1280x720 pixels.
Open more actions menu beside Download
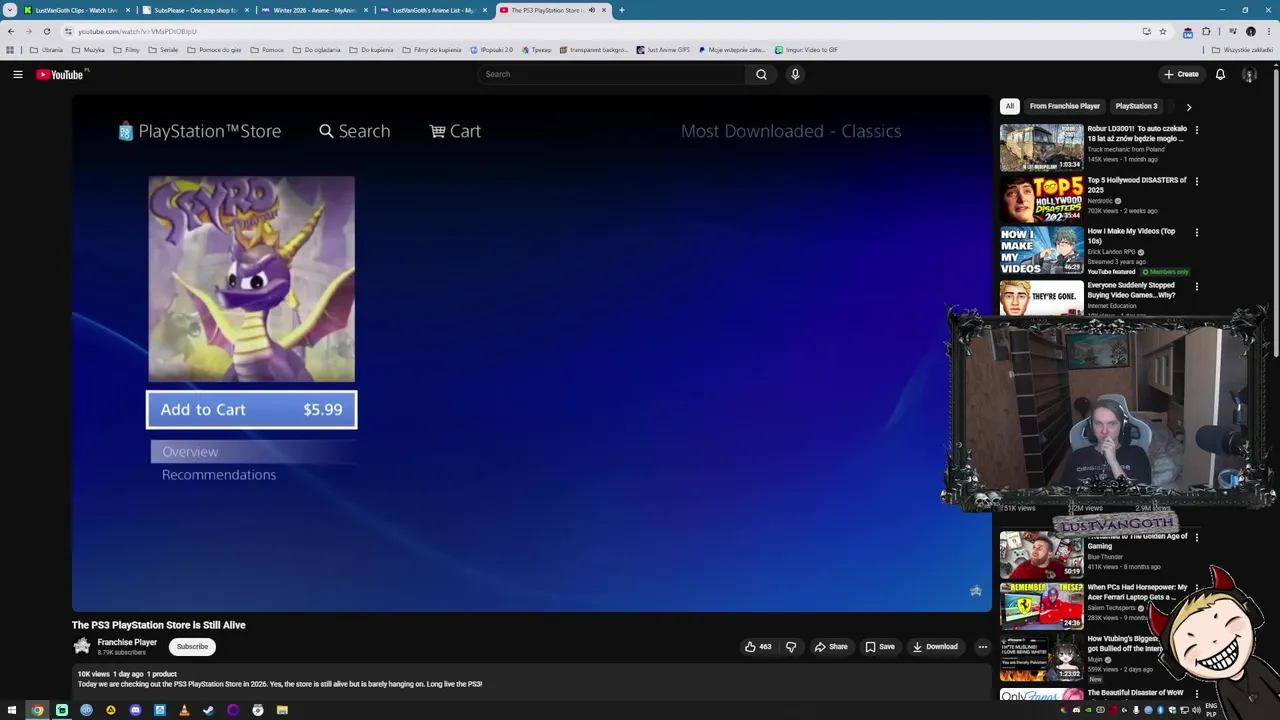(x=982, y=647)
